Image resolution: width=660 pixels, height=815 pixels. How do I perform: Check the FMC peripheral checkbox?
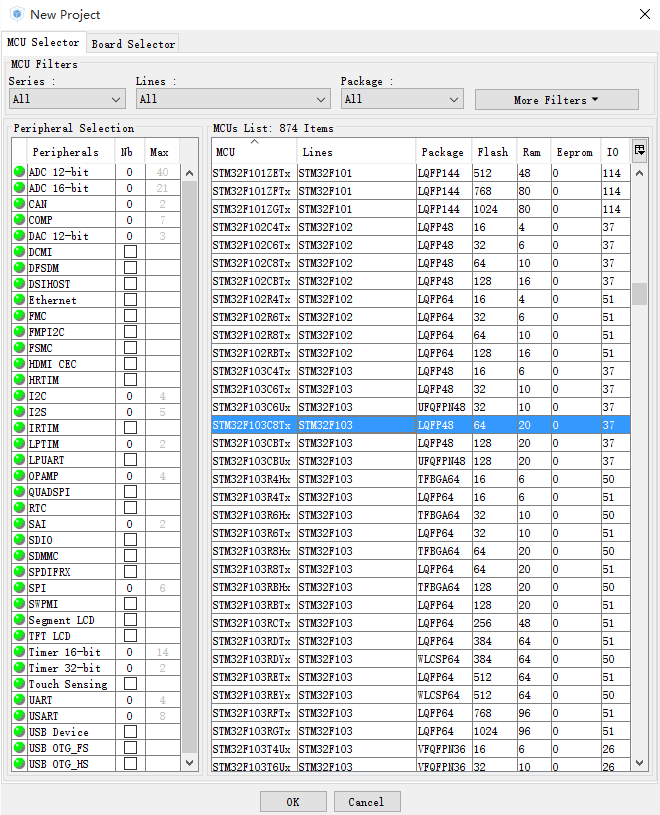tap(130, 316)
